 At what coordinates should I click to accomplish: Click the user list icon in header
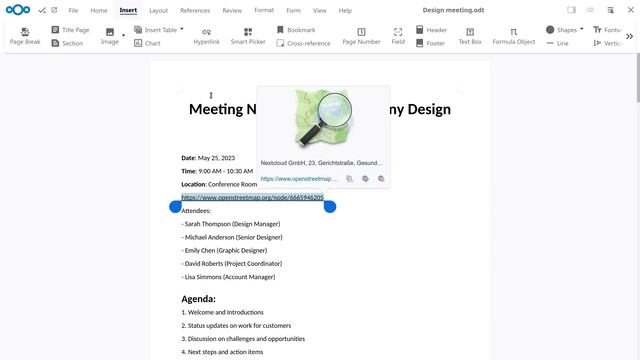(610, 10)
